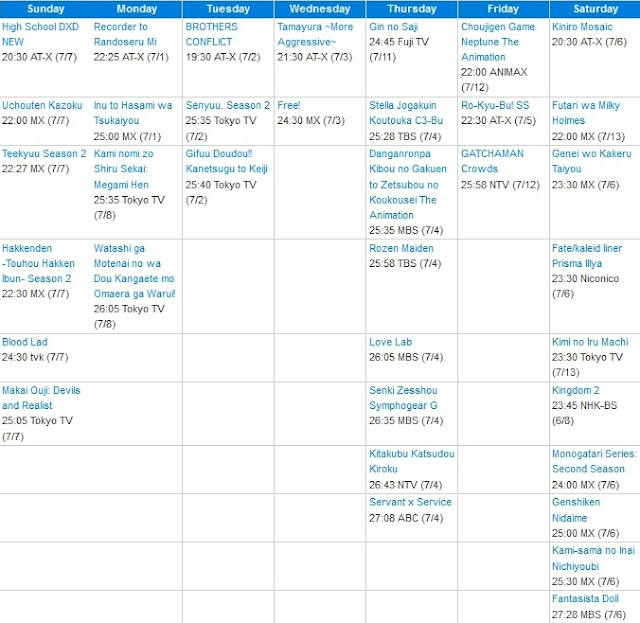Screen dimensions: 640x623
Task: Select Senki Zesshou Symphogear G link
Action: point(403,398)
